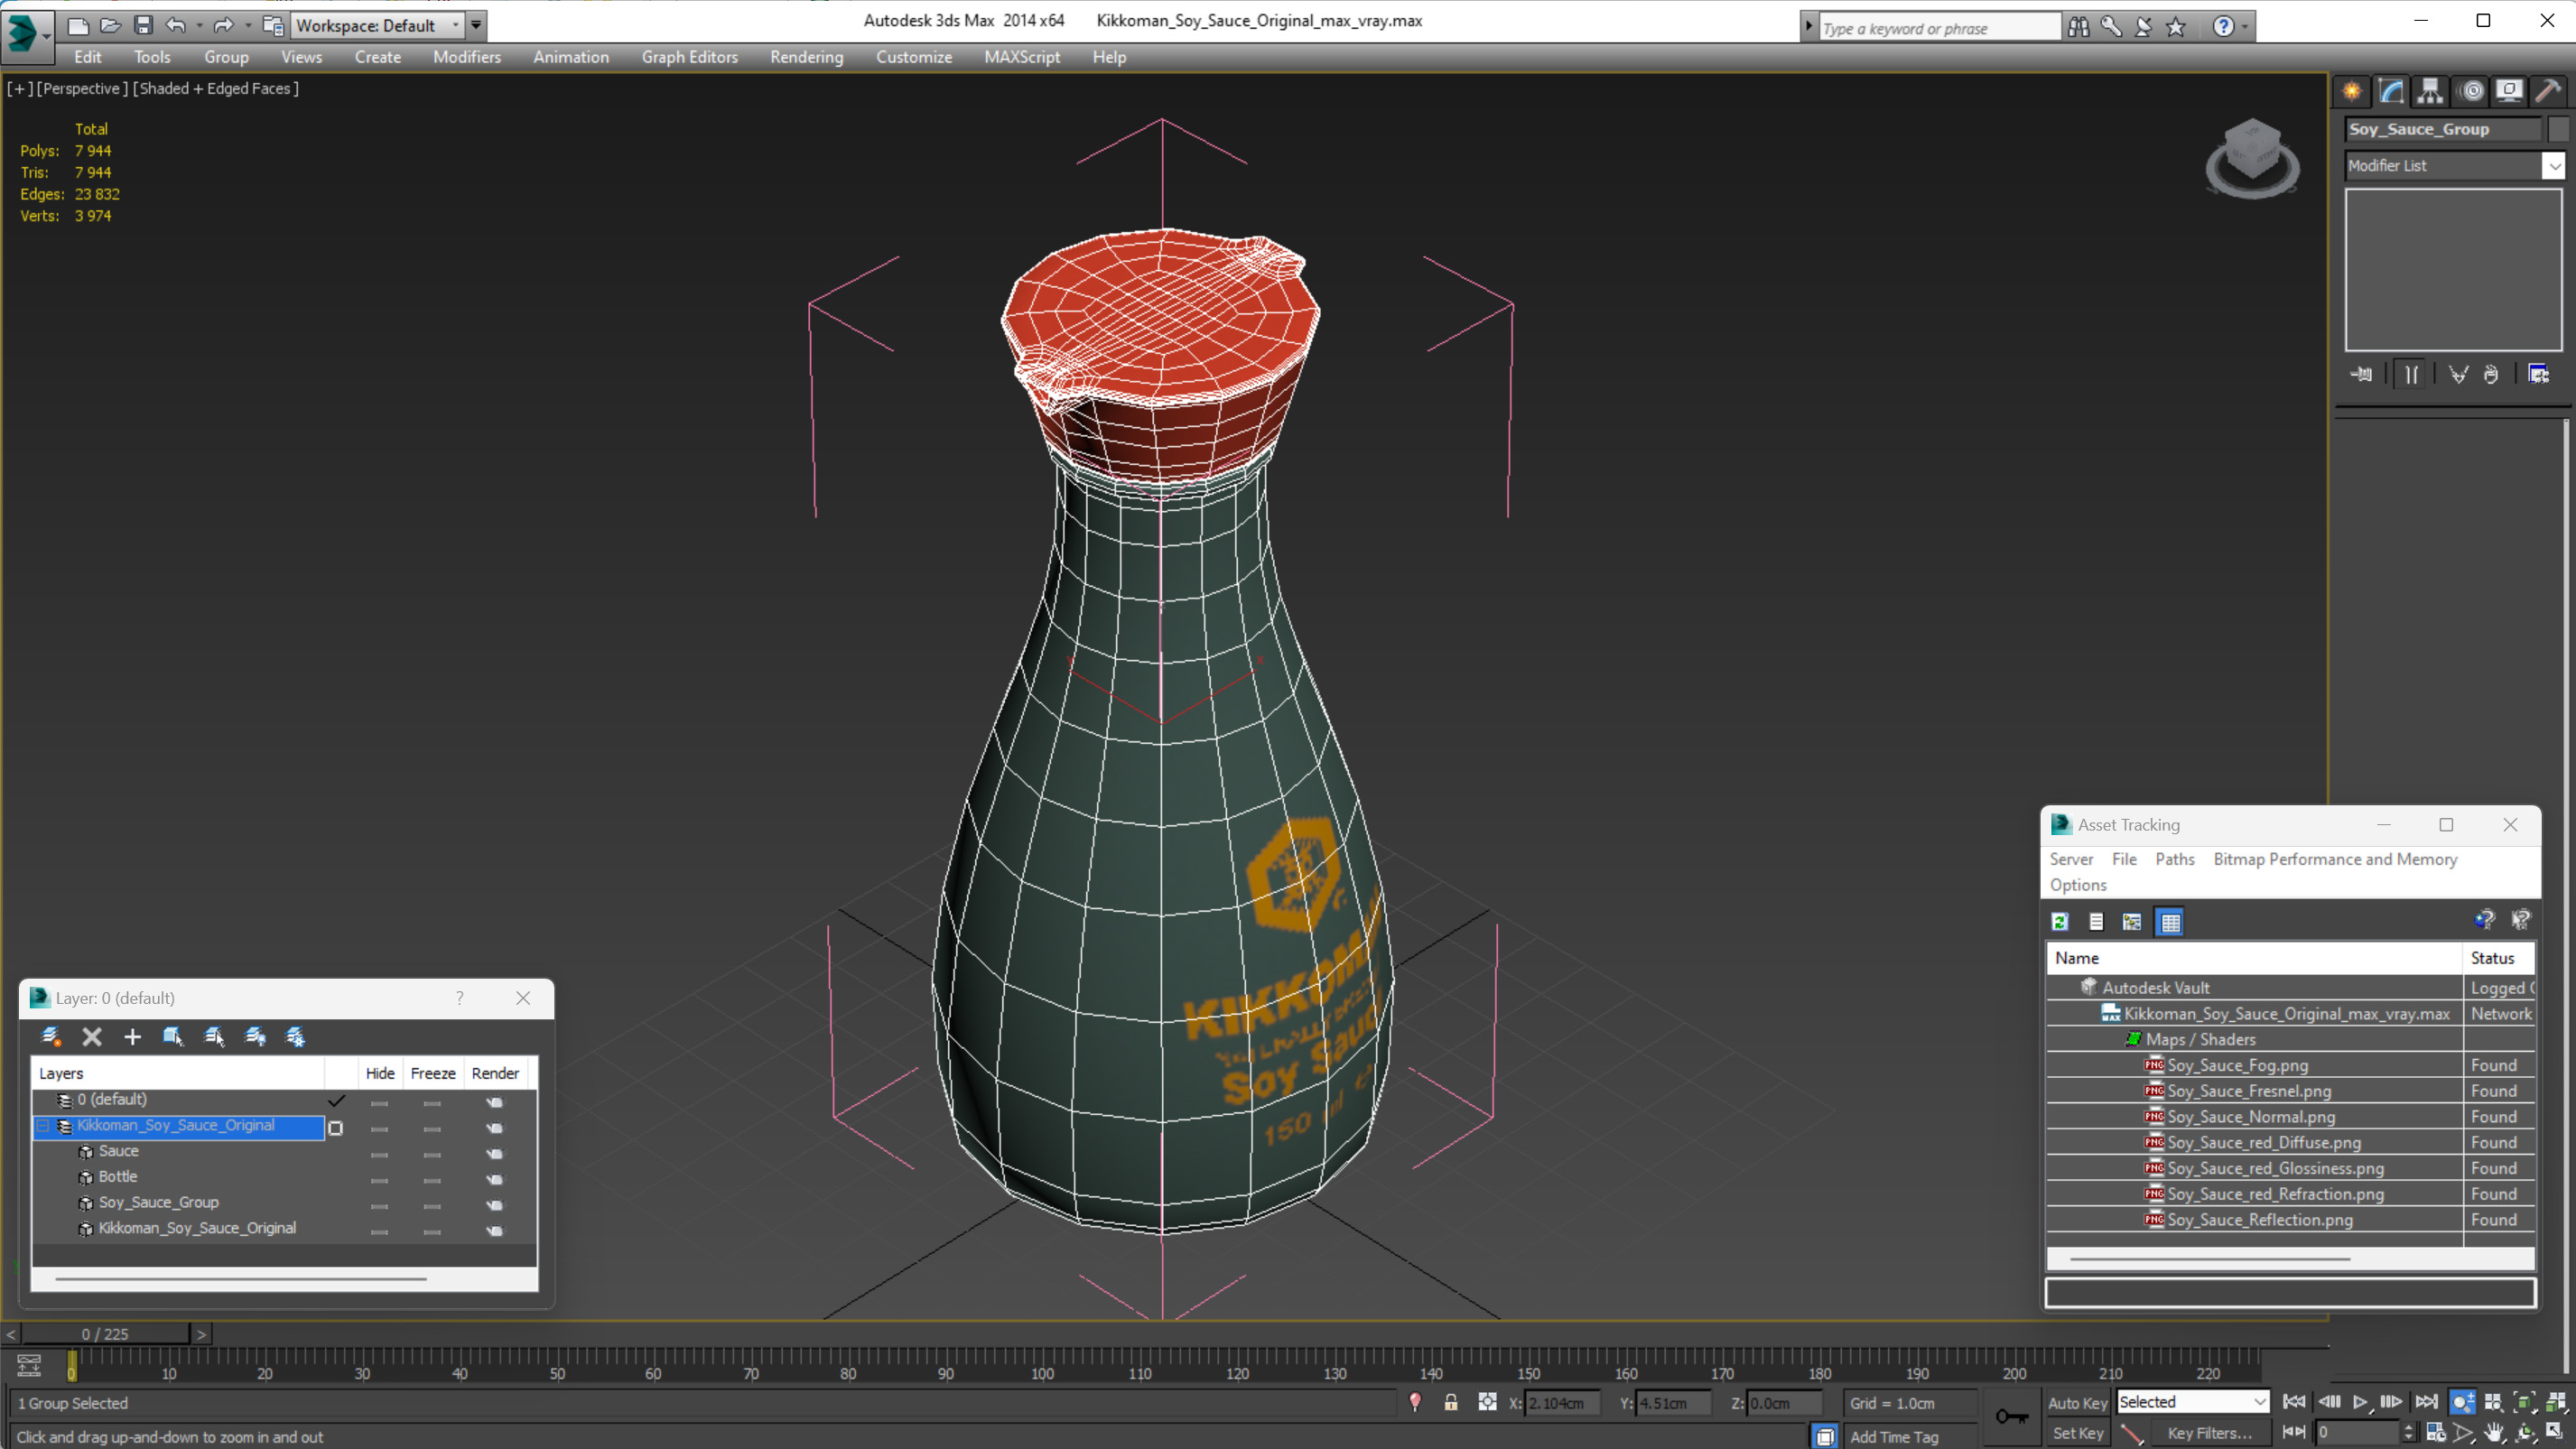Screen dimensions: 2576x1449
Task: Open the Selected key filter dropdown
Action: [2192, 1402]
